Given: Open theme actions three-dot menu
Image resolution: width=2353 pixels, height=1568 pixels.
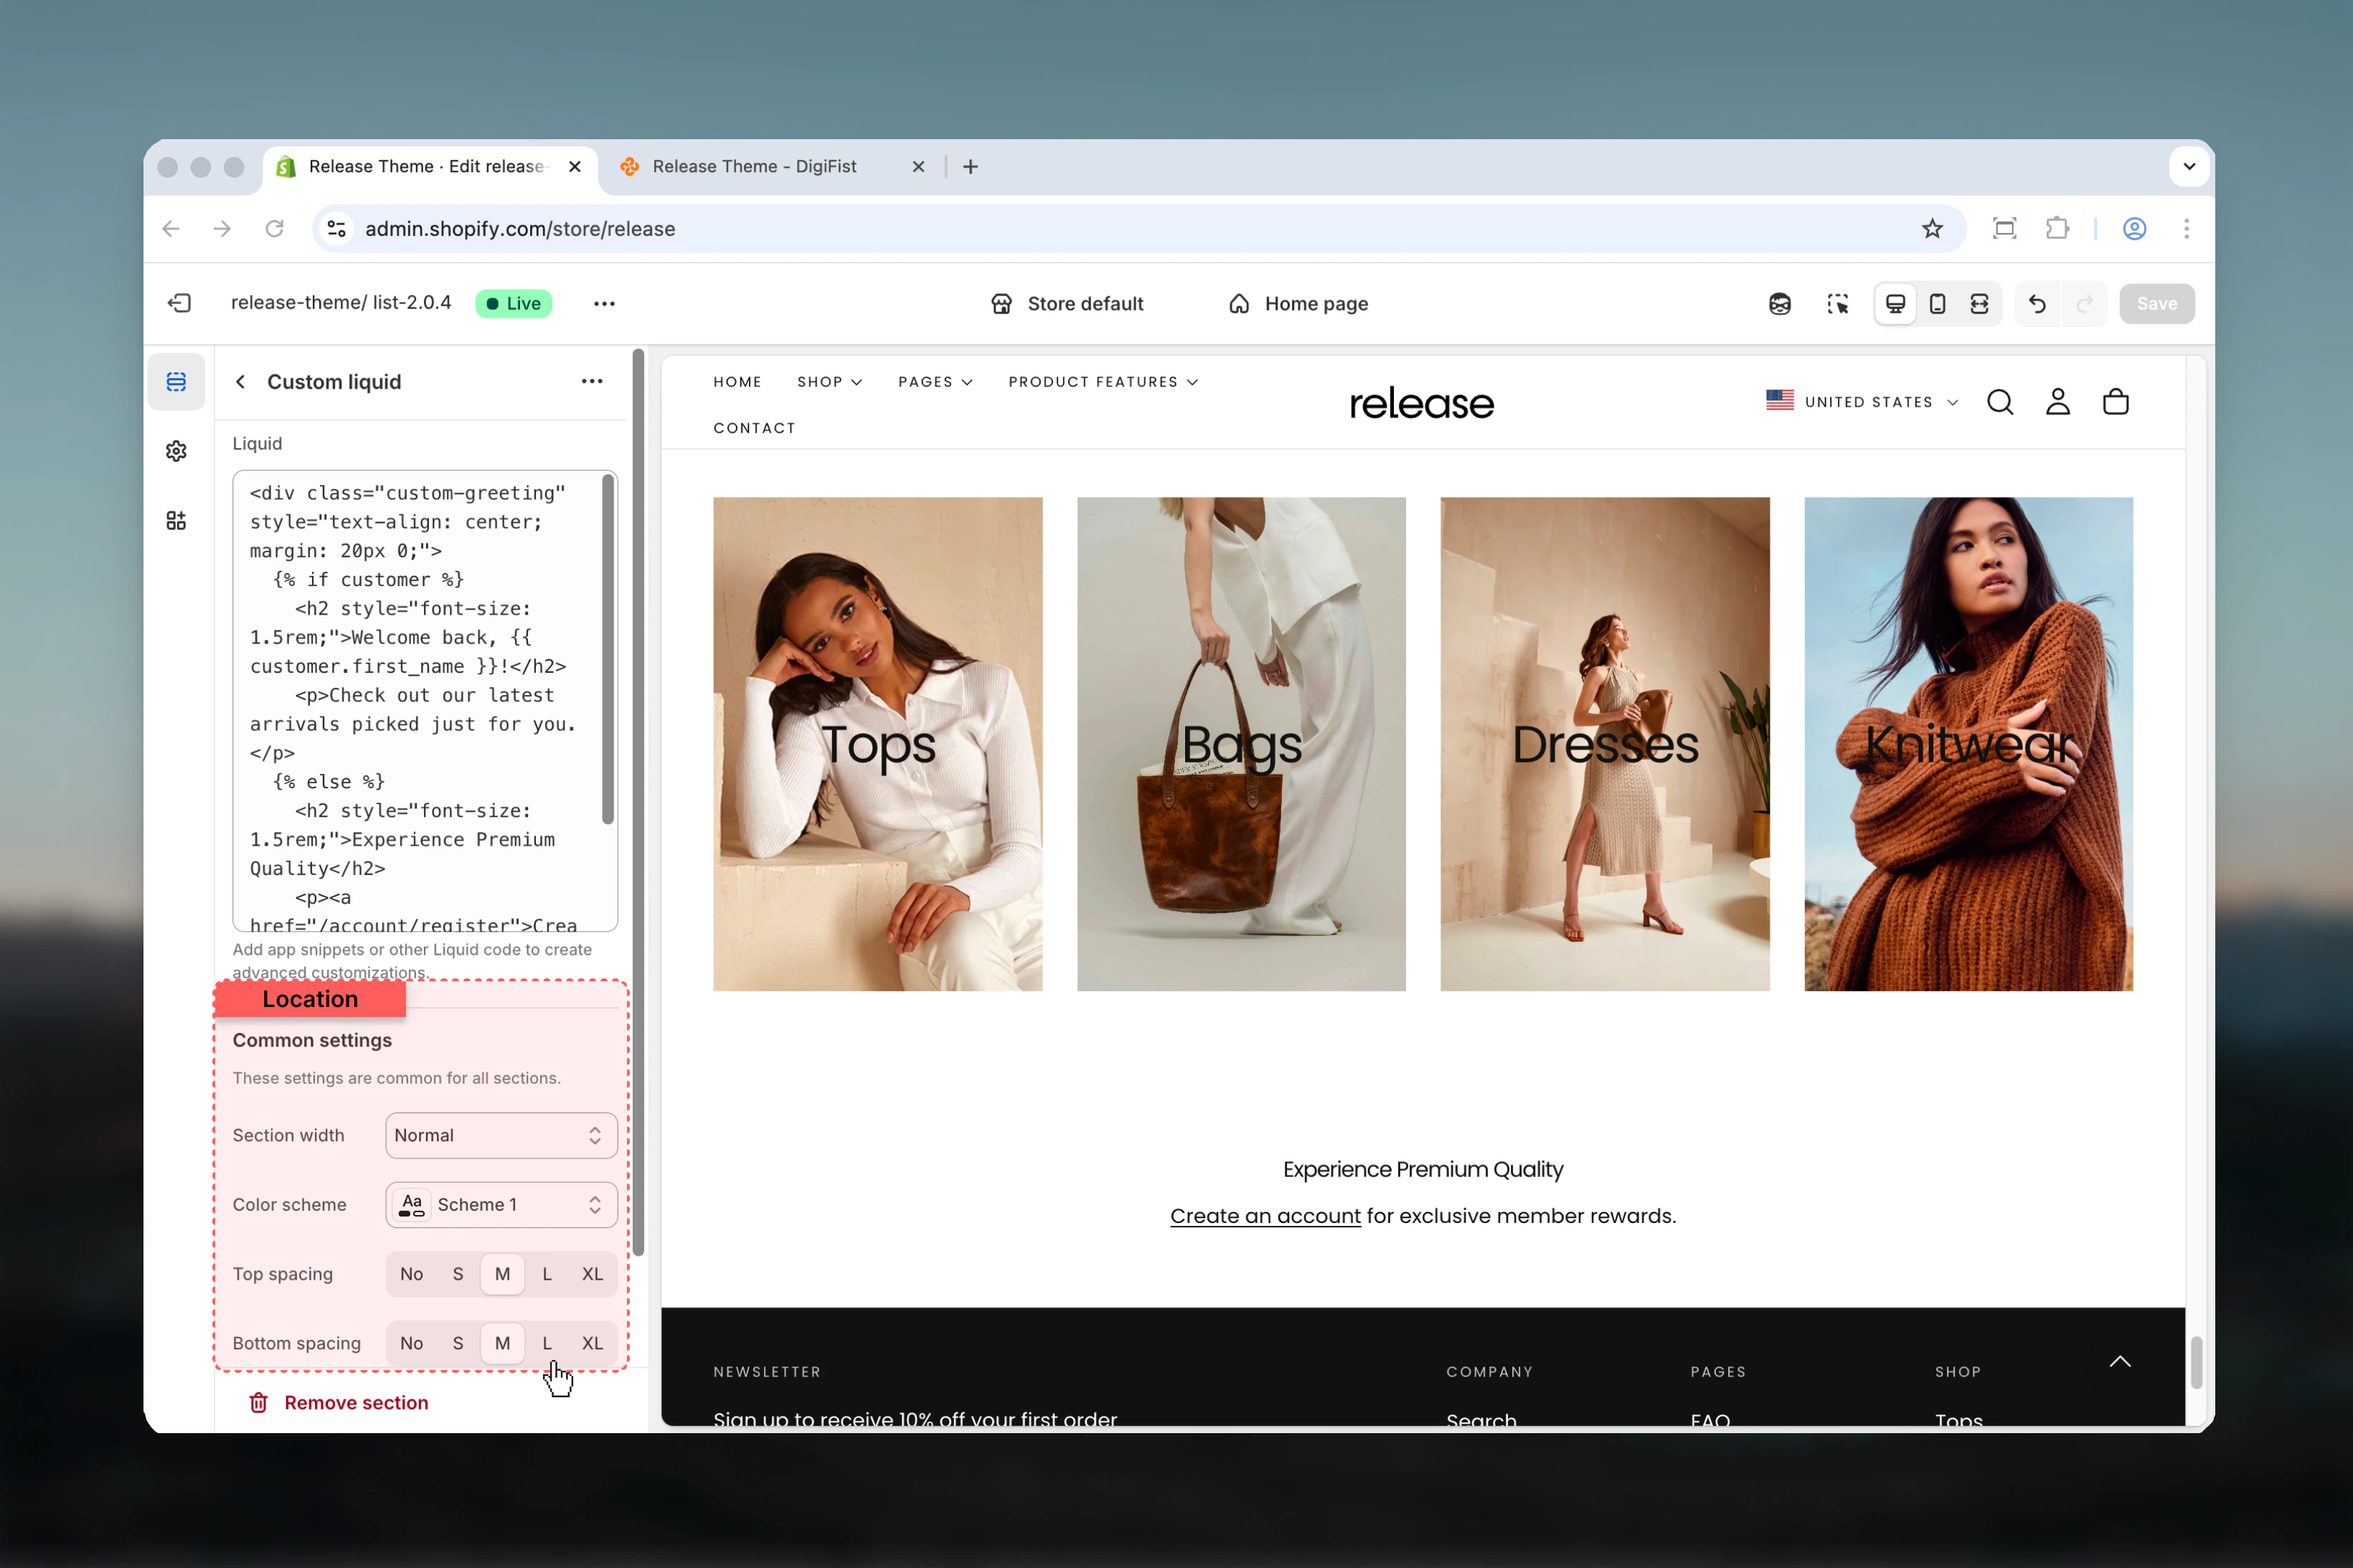Looking at the screenshot, I should pos(604,304).
